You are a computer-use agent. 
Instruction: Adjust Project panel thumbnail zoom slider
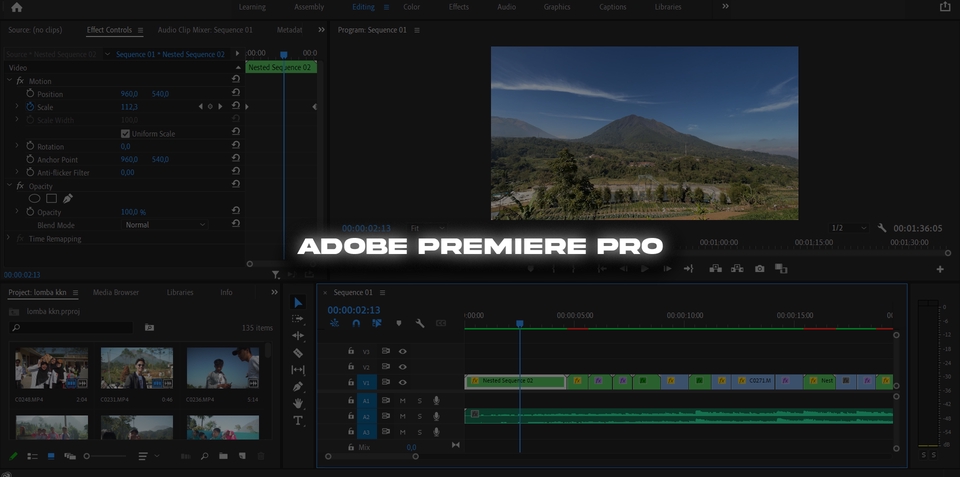(x=87, y=456)
